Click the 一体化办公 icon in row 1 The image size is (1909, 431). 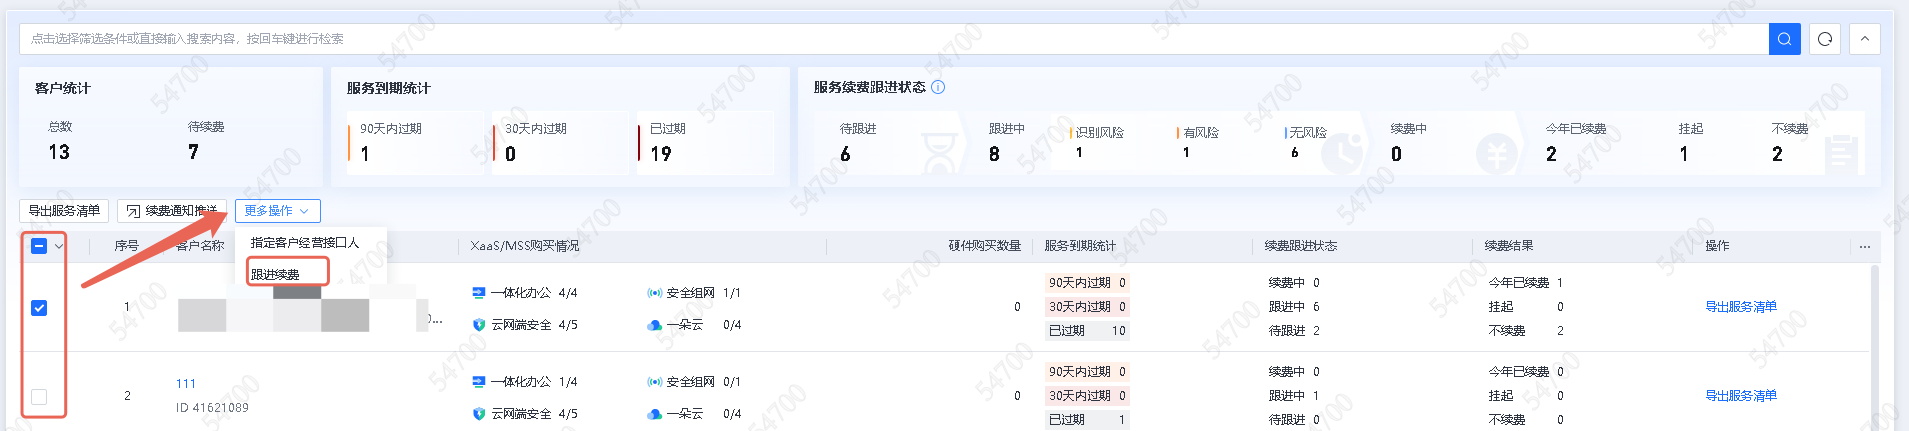479,293
